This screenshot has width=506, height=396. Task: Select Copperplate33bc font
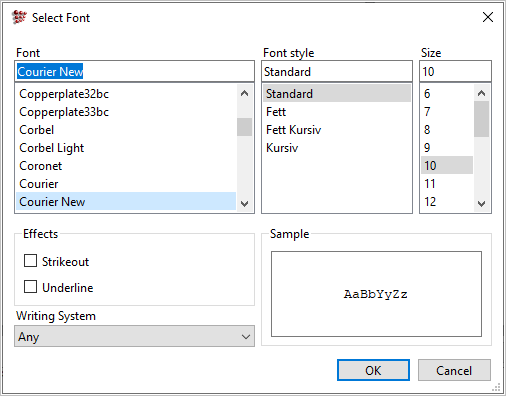126,112
